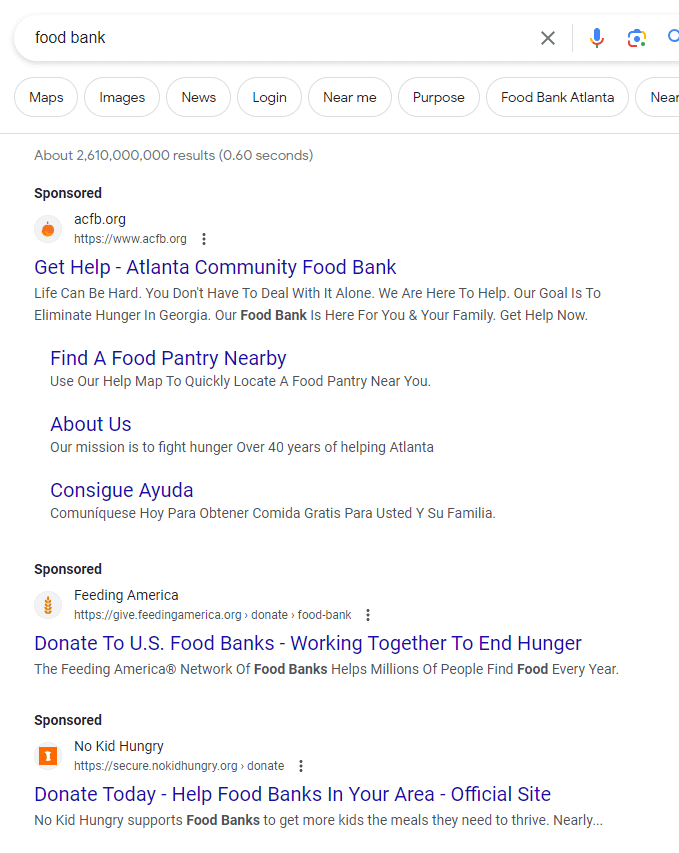Open Get Help - Atlanta Community Food Bank
Screen dimensions: 679x853
215,267
